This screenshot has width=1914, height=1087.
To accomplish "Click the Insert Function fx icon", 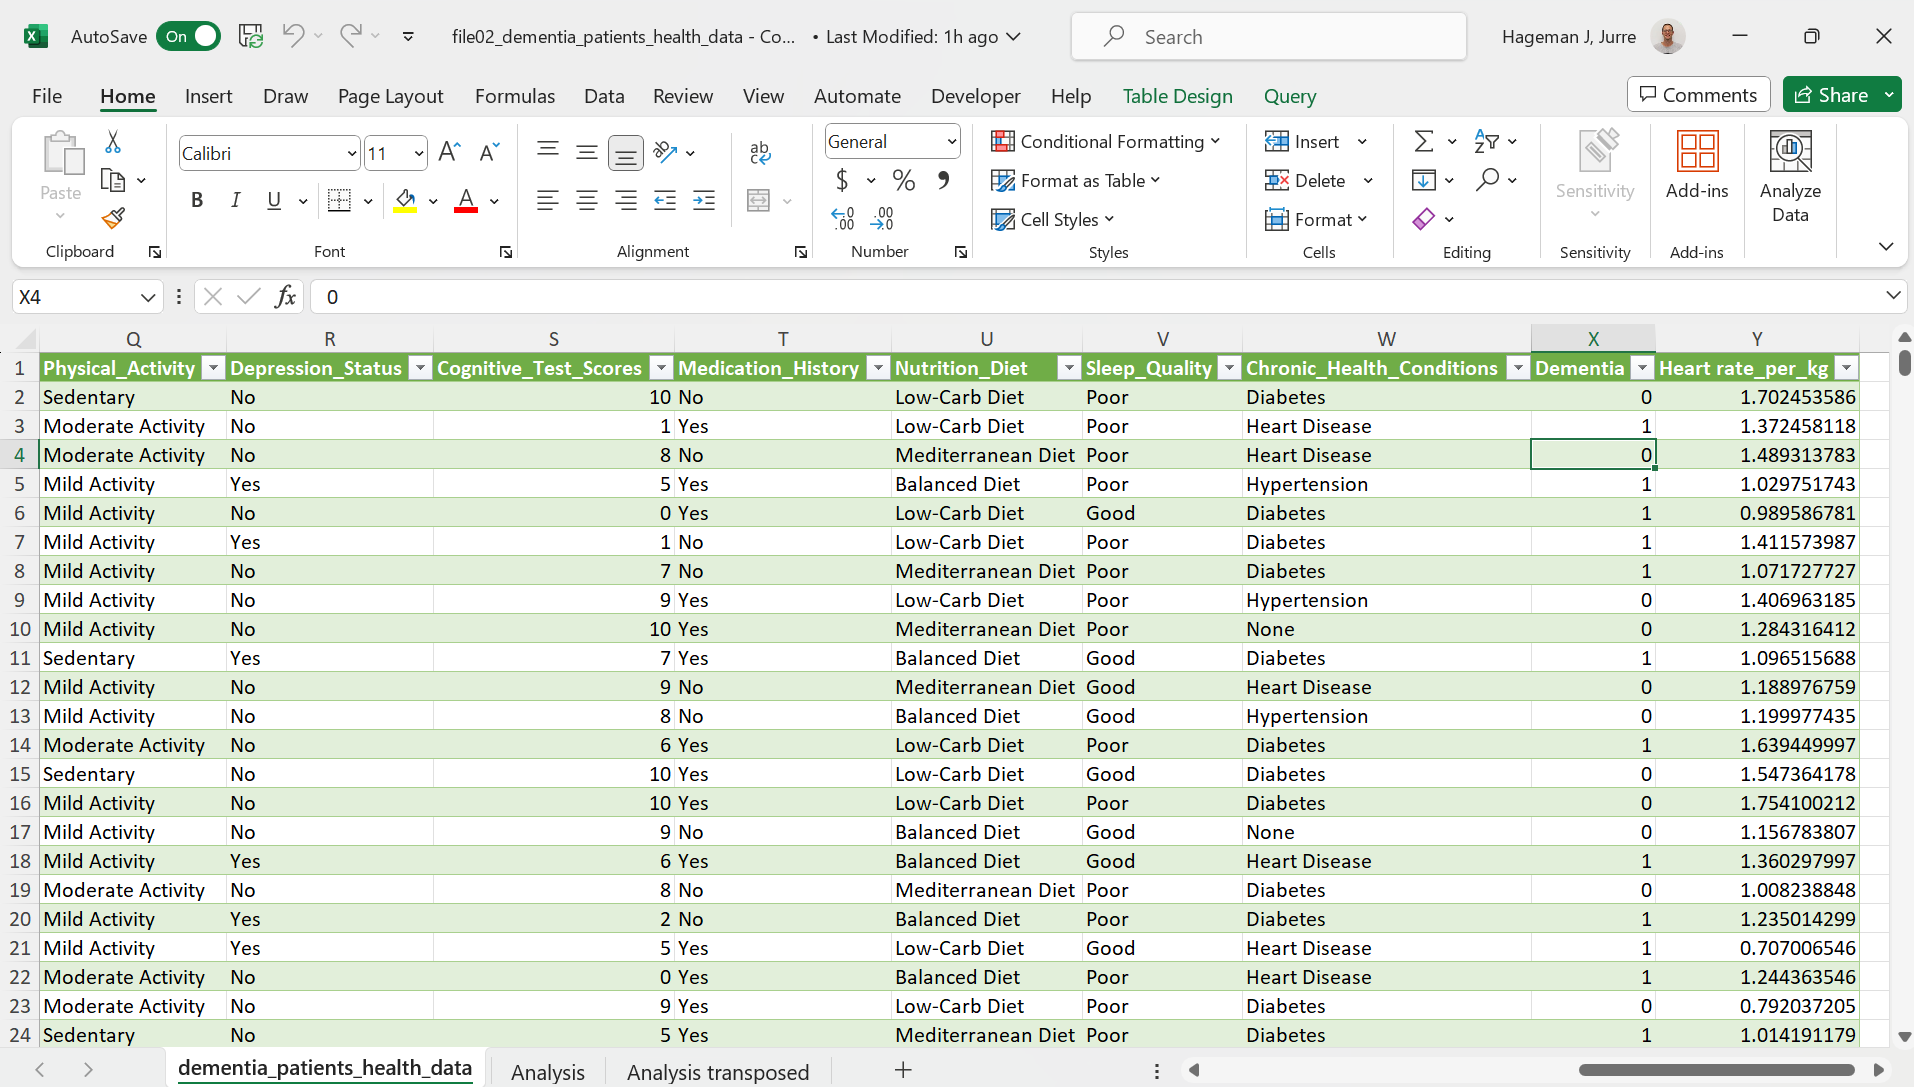I will click(x=285, y=297).
